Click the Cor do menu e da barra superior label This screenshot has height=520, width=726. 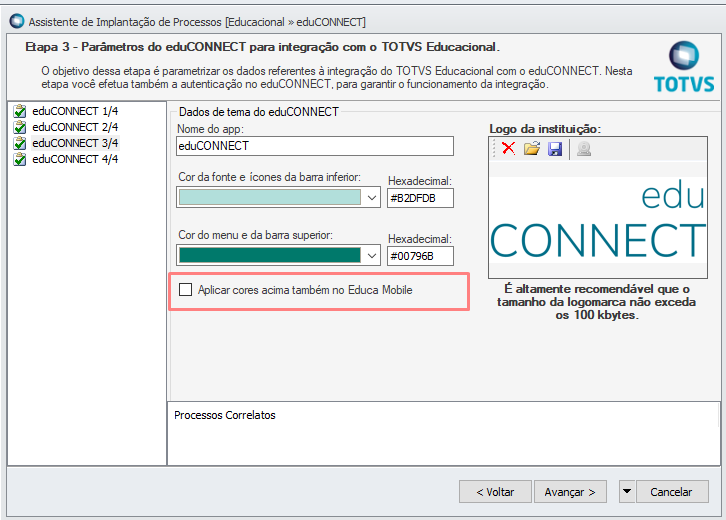click(256, 235)
